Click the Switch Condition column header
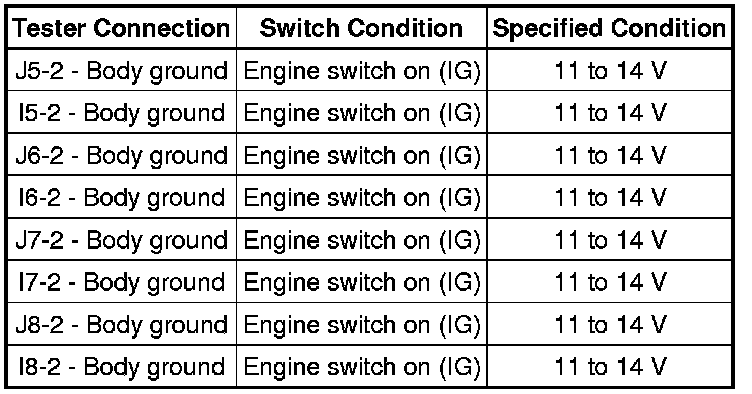 [x=362, y=28]
